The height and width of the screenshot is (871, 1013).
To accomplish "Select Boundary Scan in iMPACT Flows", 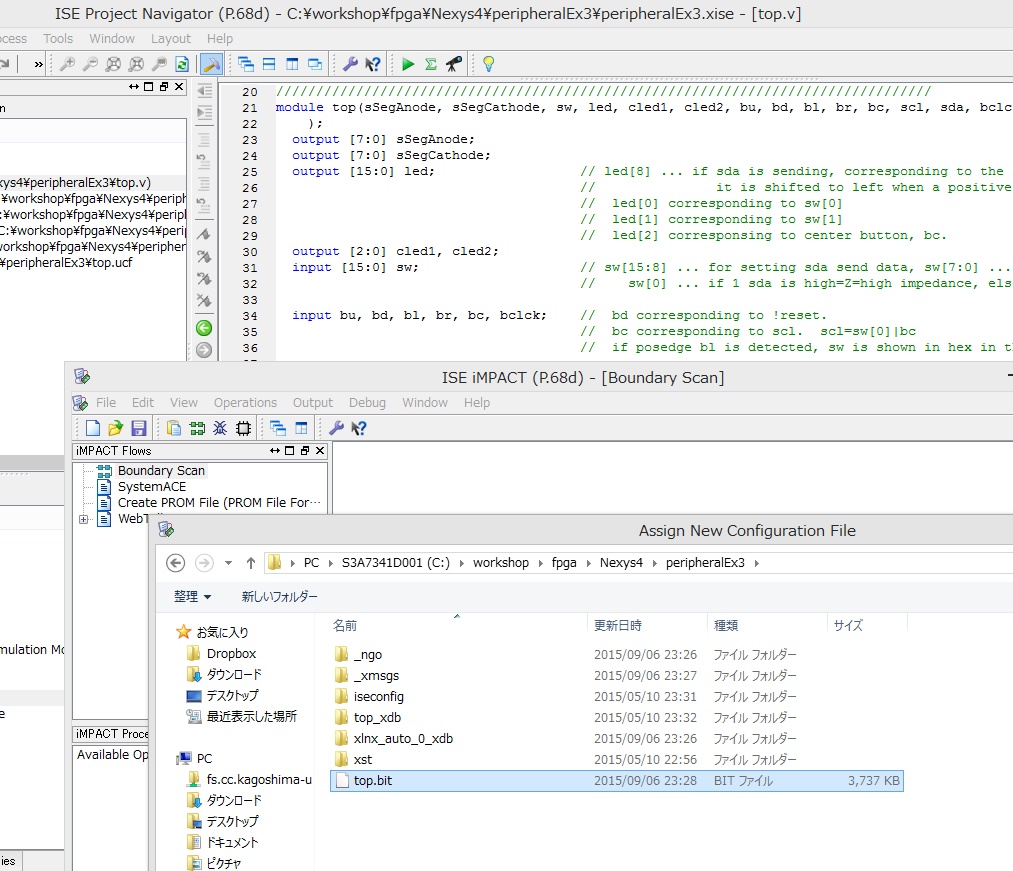I will click(160, 470).
